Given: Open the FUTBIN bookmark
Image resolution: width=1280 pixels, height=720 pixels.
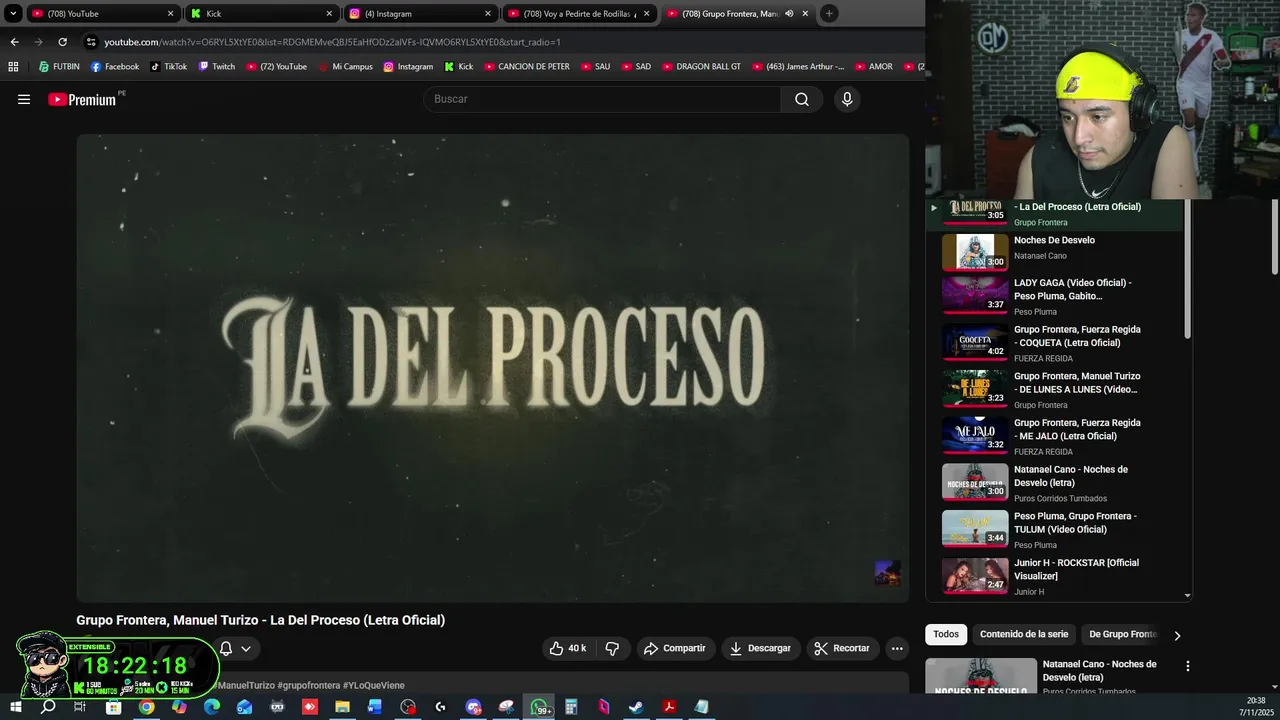Looking at the screenshot, I should 59,67.
